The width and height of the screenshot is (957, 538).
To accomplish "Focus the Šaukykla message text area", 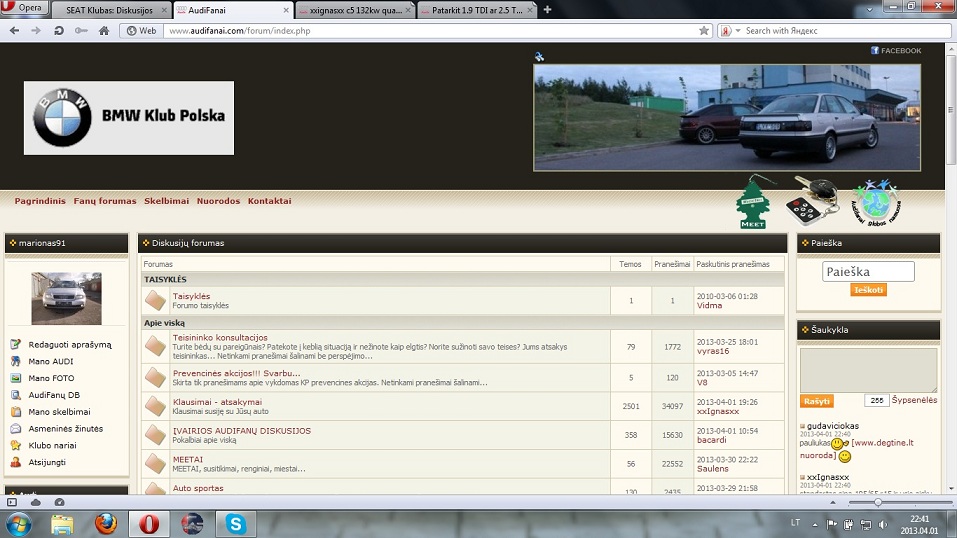I will coord(868,371).
